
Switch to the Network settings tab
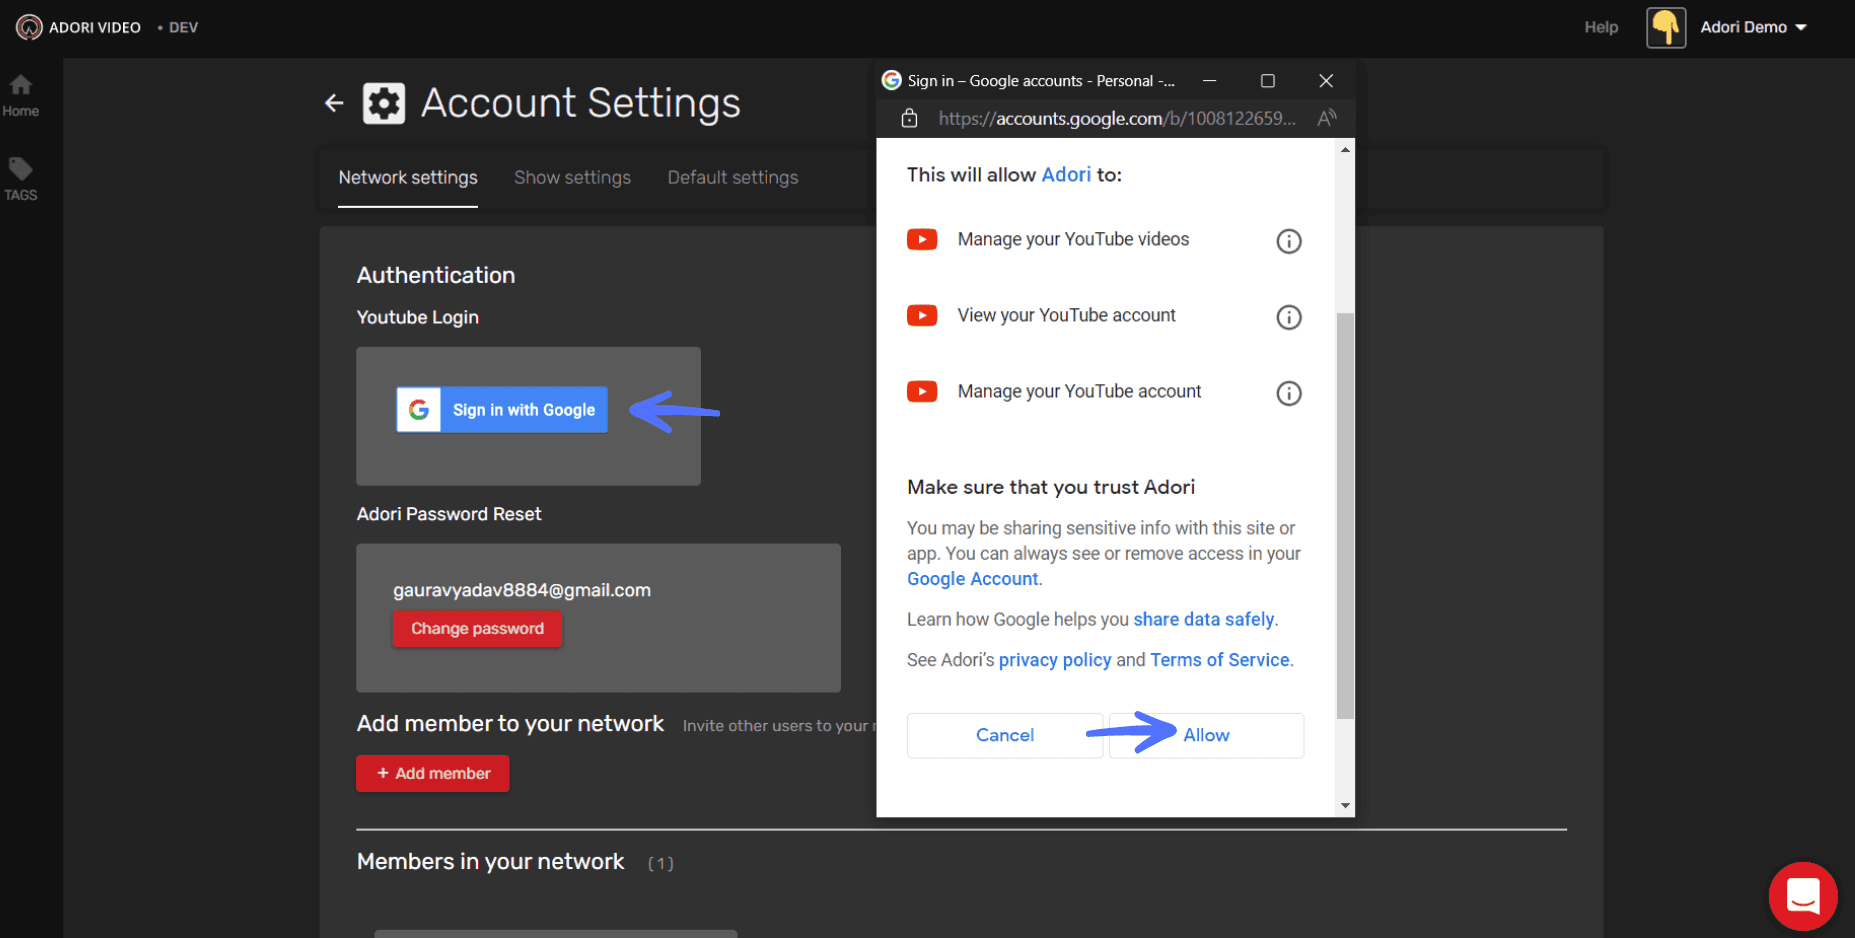click(x=408, y=178)
